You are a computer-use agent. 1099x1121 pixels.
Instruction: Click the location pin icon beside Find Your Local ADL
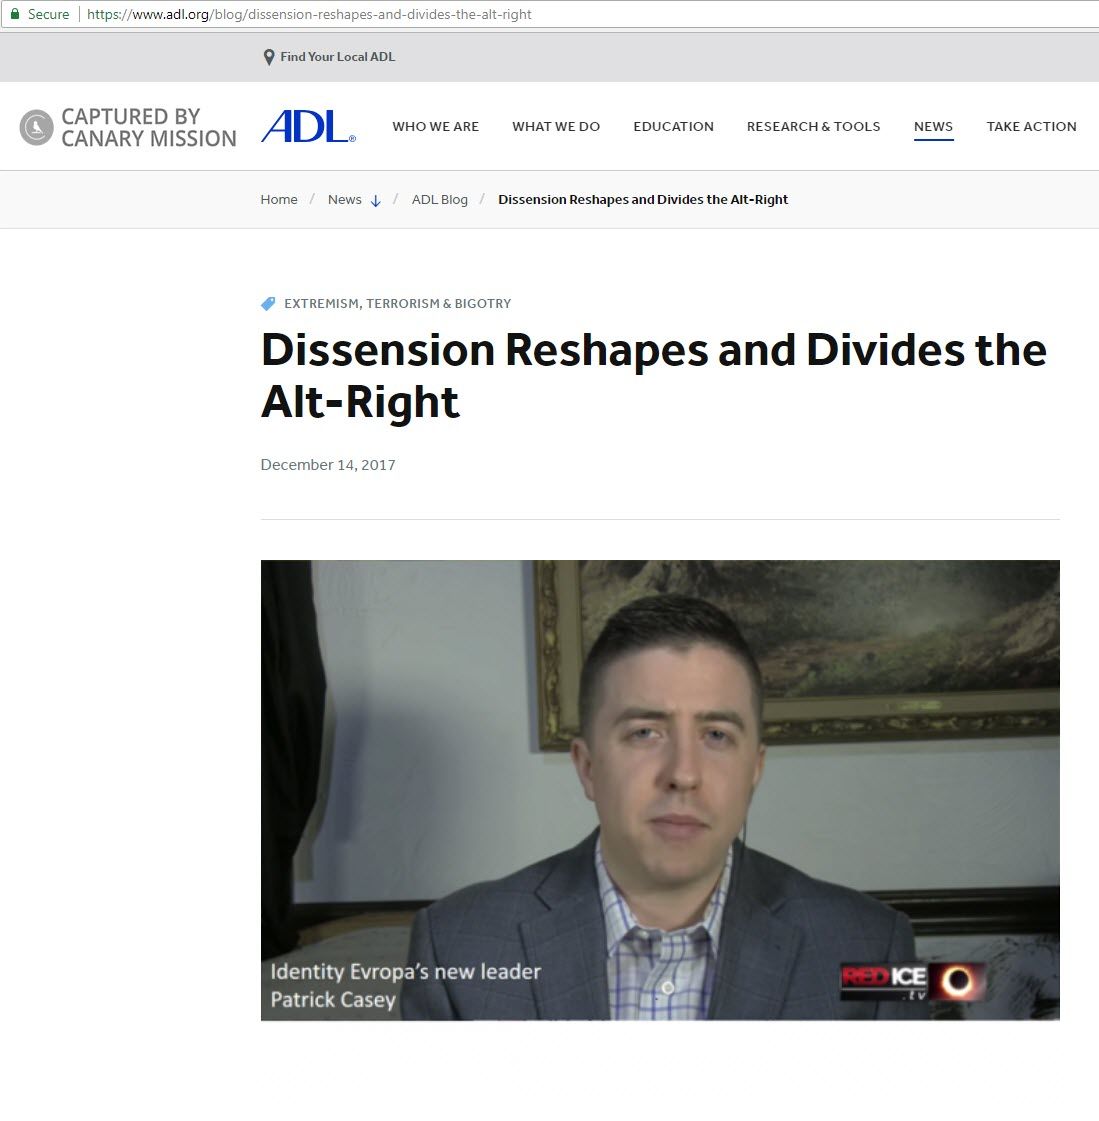268,57
